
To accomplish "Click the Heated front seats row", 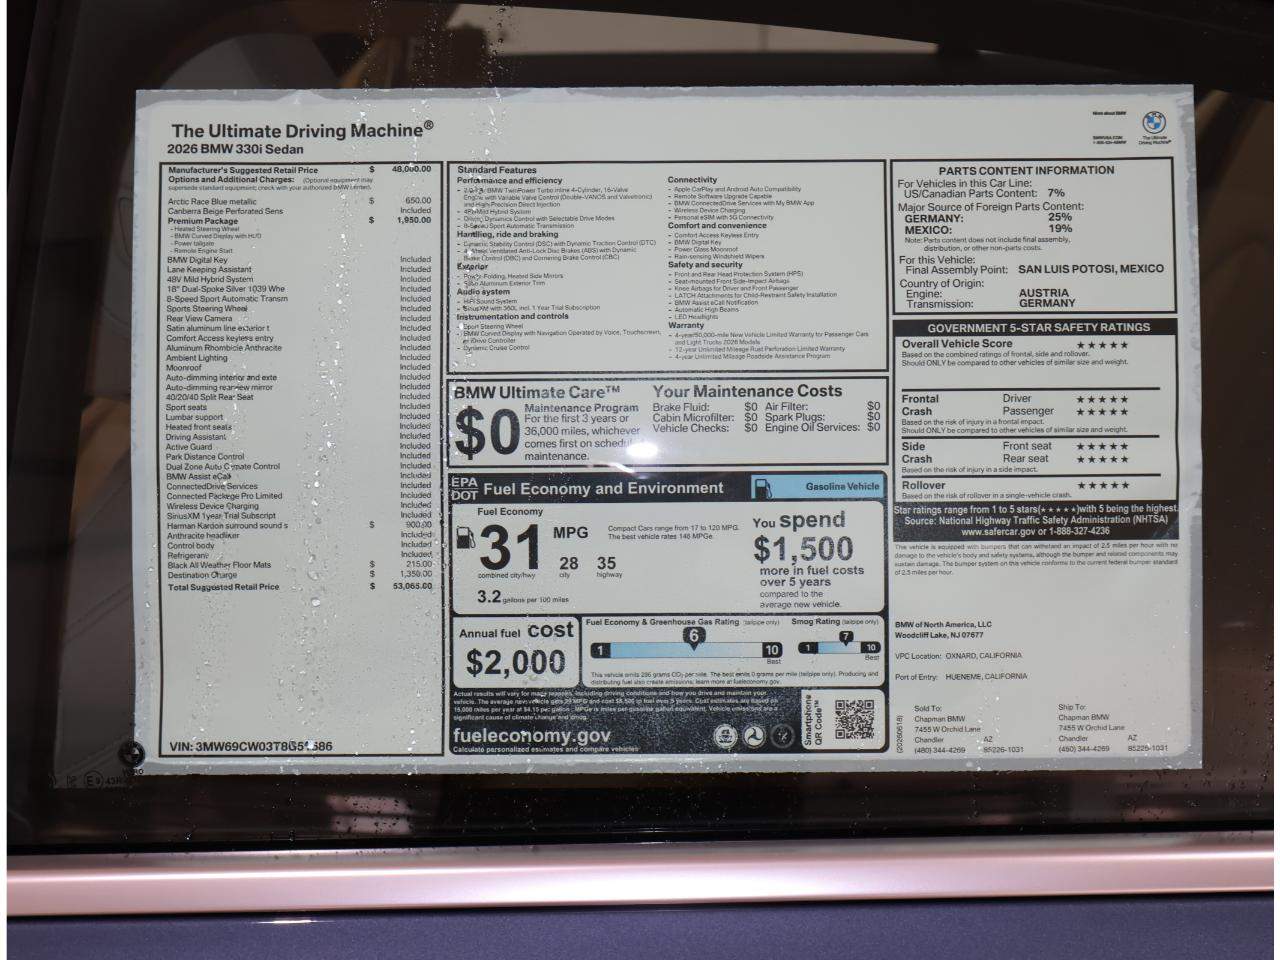I will [299, 427].
